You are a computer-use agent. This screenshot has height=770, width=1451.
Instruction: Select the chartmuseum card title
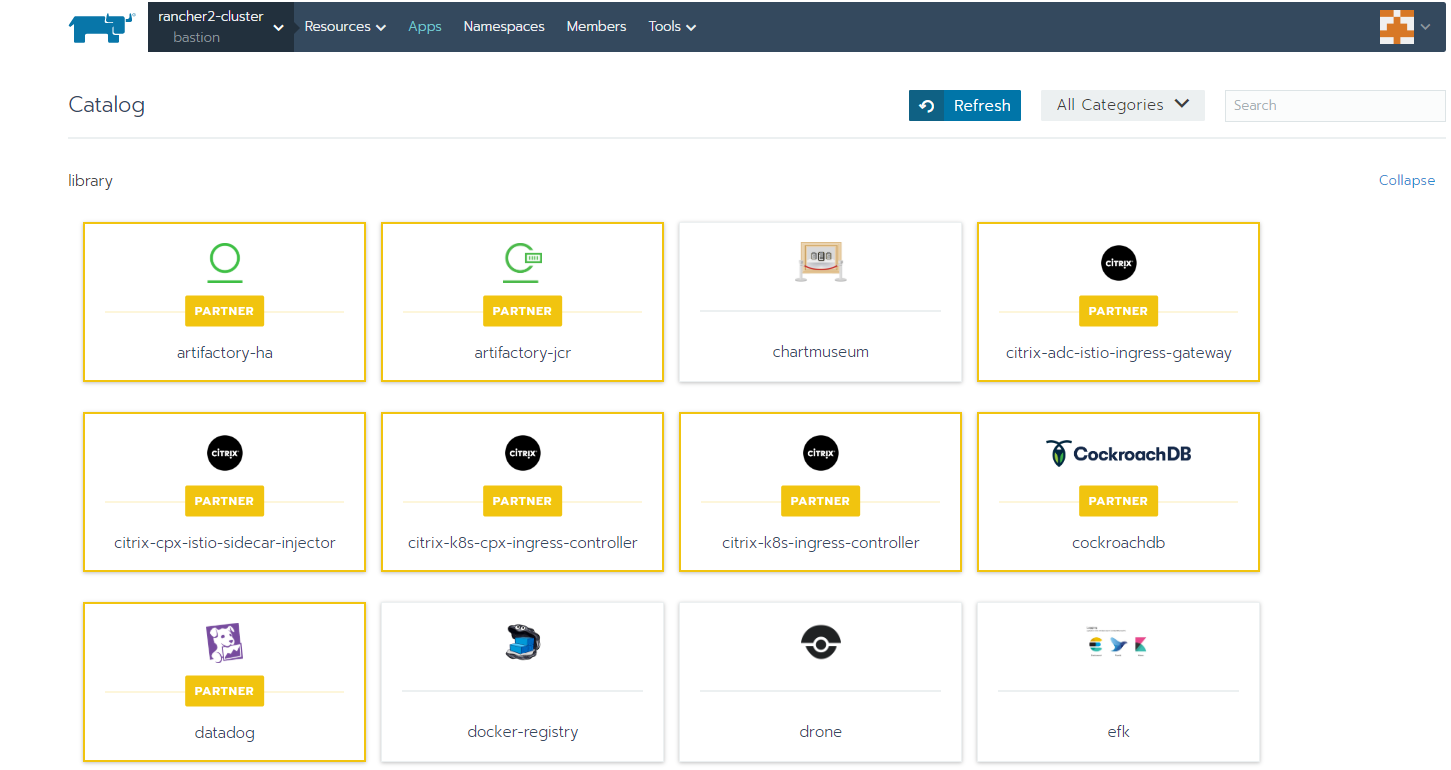click(x=821, y=352)
